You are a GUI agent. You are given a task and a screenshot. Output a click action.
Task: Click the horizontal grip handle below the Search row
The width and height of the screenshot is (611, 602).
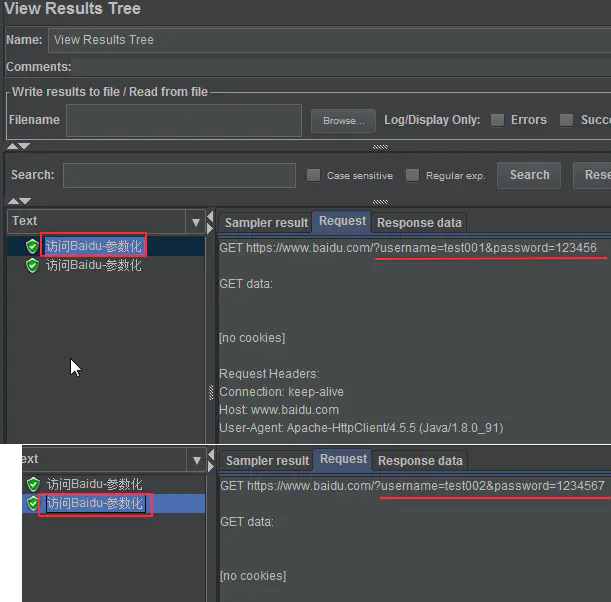[x=380, y=202]
